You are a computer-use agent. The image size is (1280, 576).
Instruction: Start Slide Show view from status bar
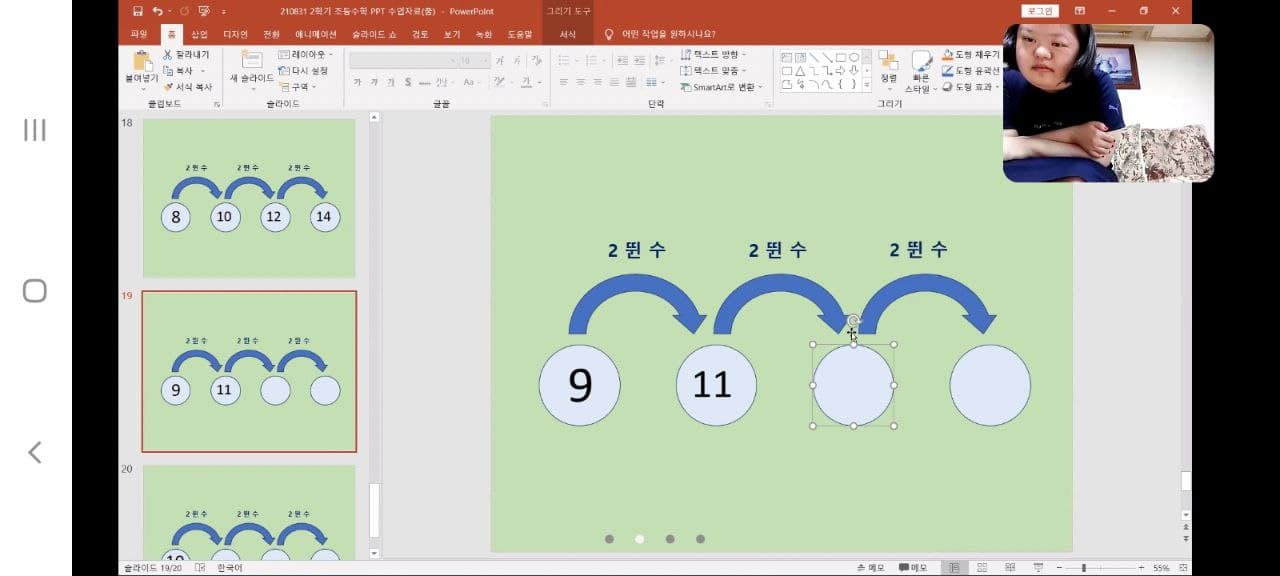click(1037, 567)
